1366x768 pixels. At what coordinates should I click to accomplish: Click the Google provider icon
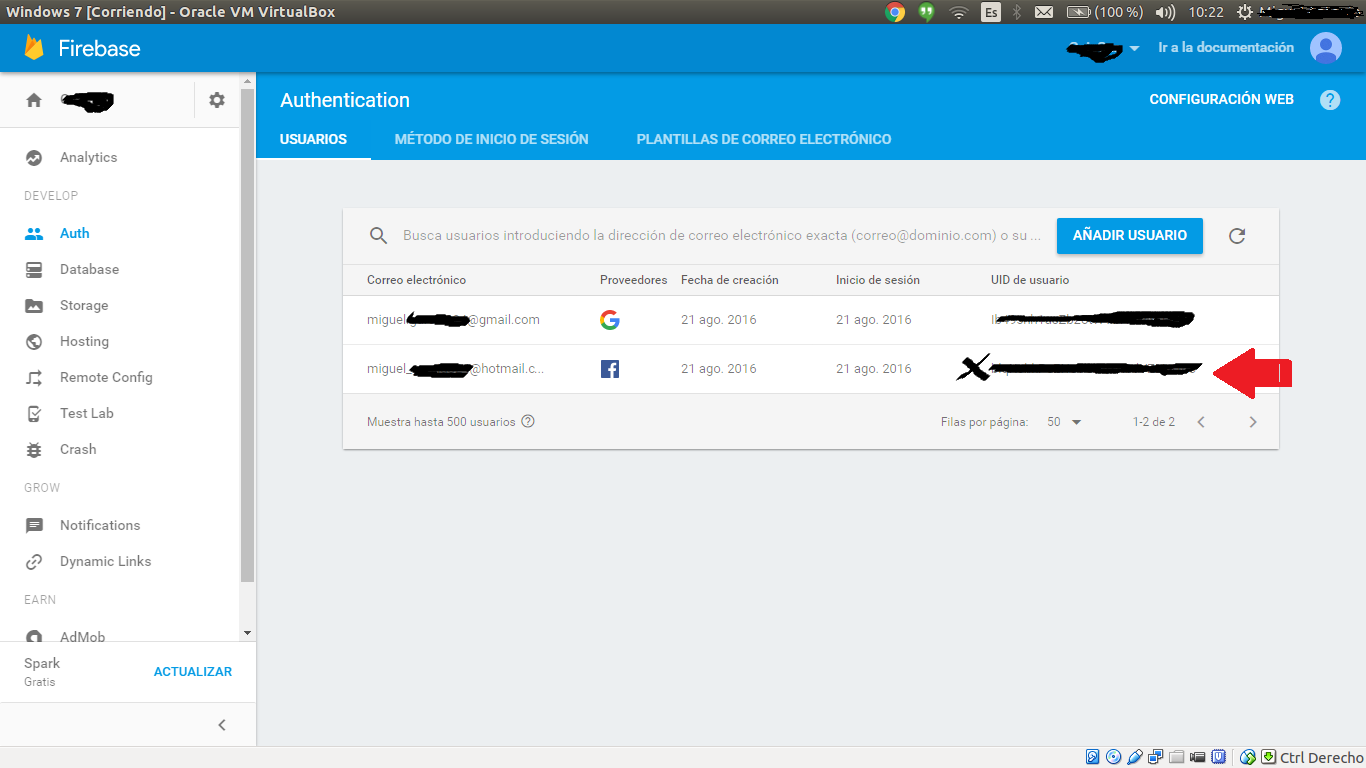[609, 320]
